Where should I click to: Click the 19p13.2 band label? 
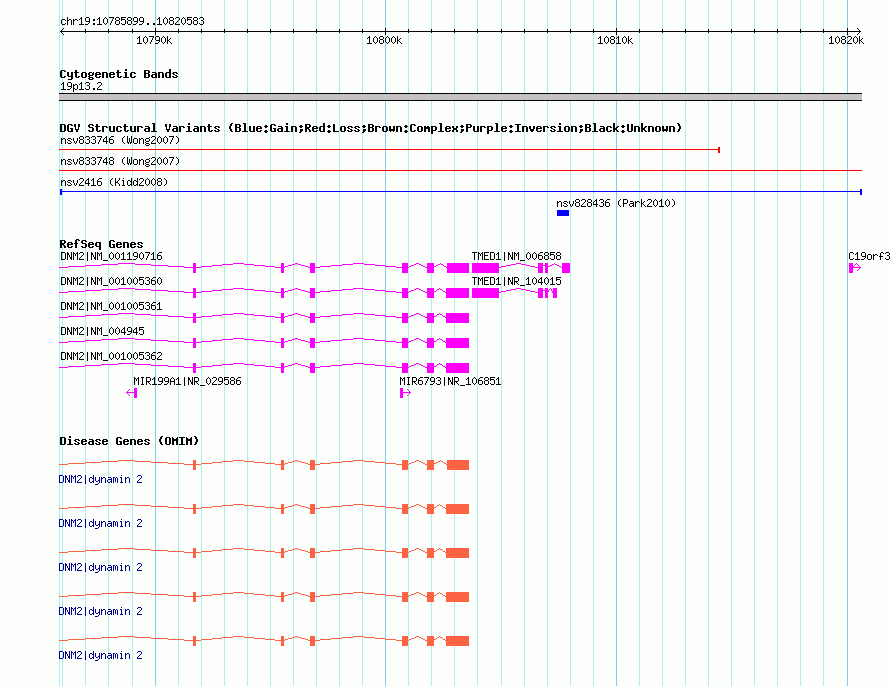[x=81, y=86]
